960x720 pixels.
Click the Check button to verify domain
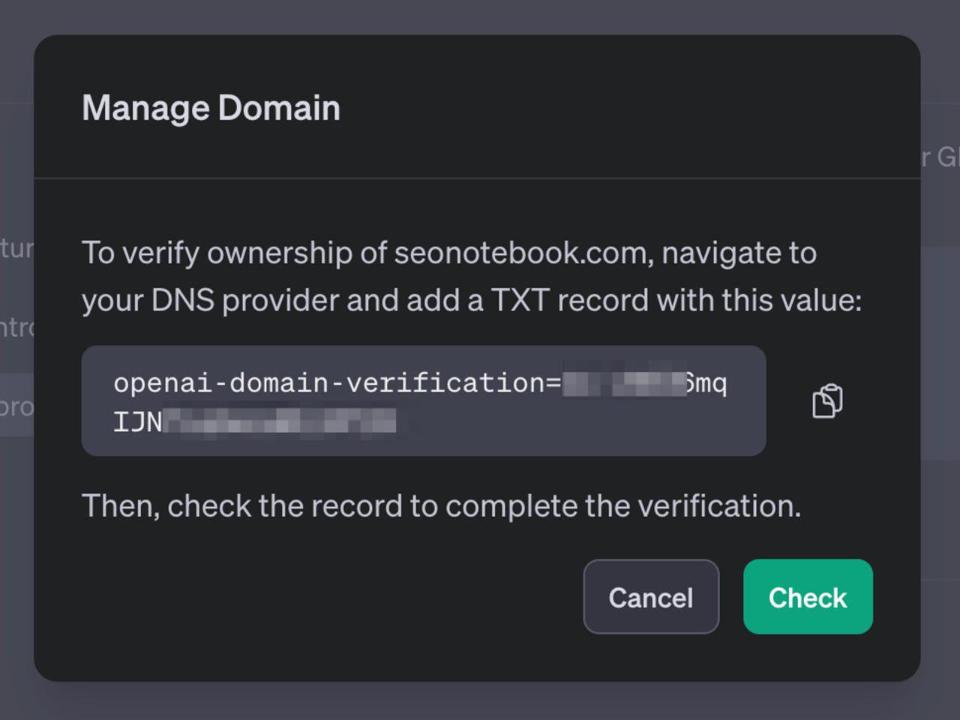click(x=808, y=596)
